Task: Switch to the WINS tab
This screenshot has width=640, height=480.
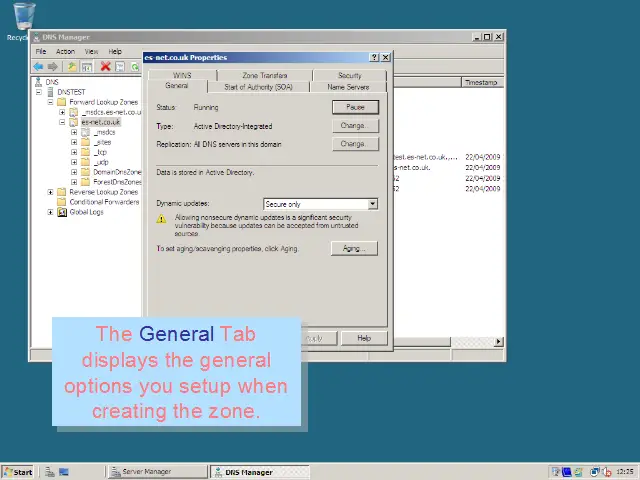Action: 182,76
